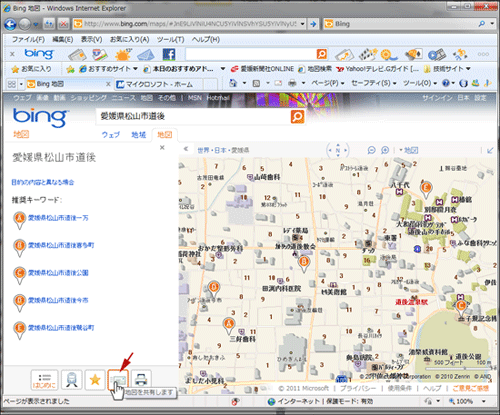Click the Print icon in the IE command bar
Screen dimensions: 500x415
292,83
